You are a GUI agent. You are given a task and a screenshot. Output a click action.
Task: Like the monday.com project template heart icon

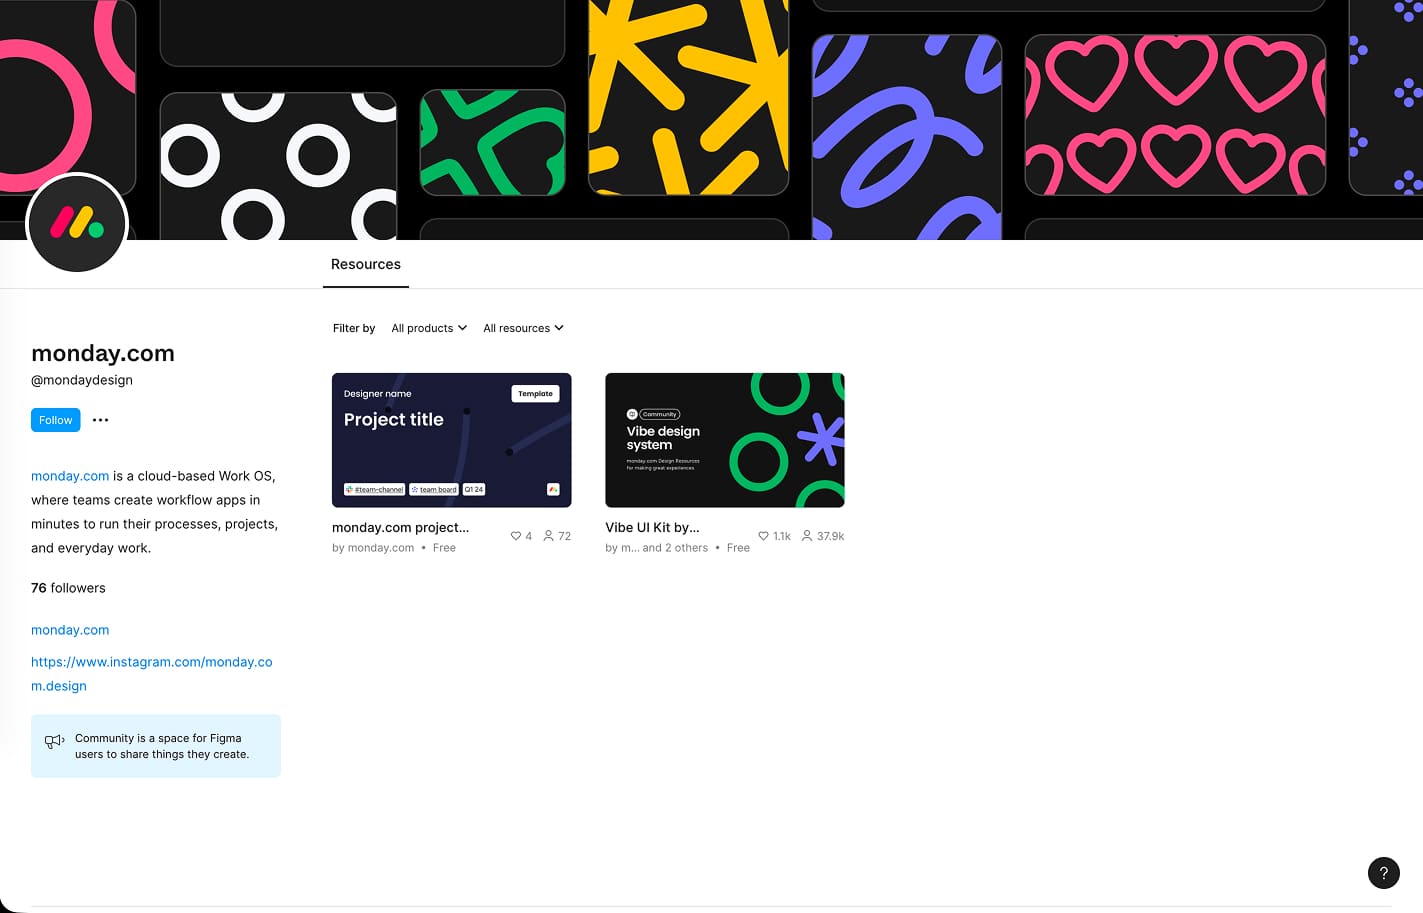(514, 536)
